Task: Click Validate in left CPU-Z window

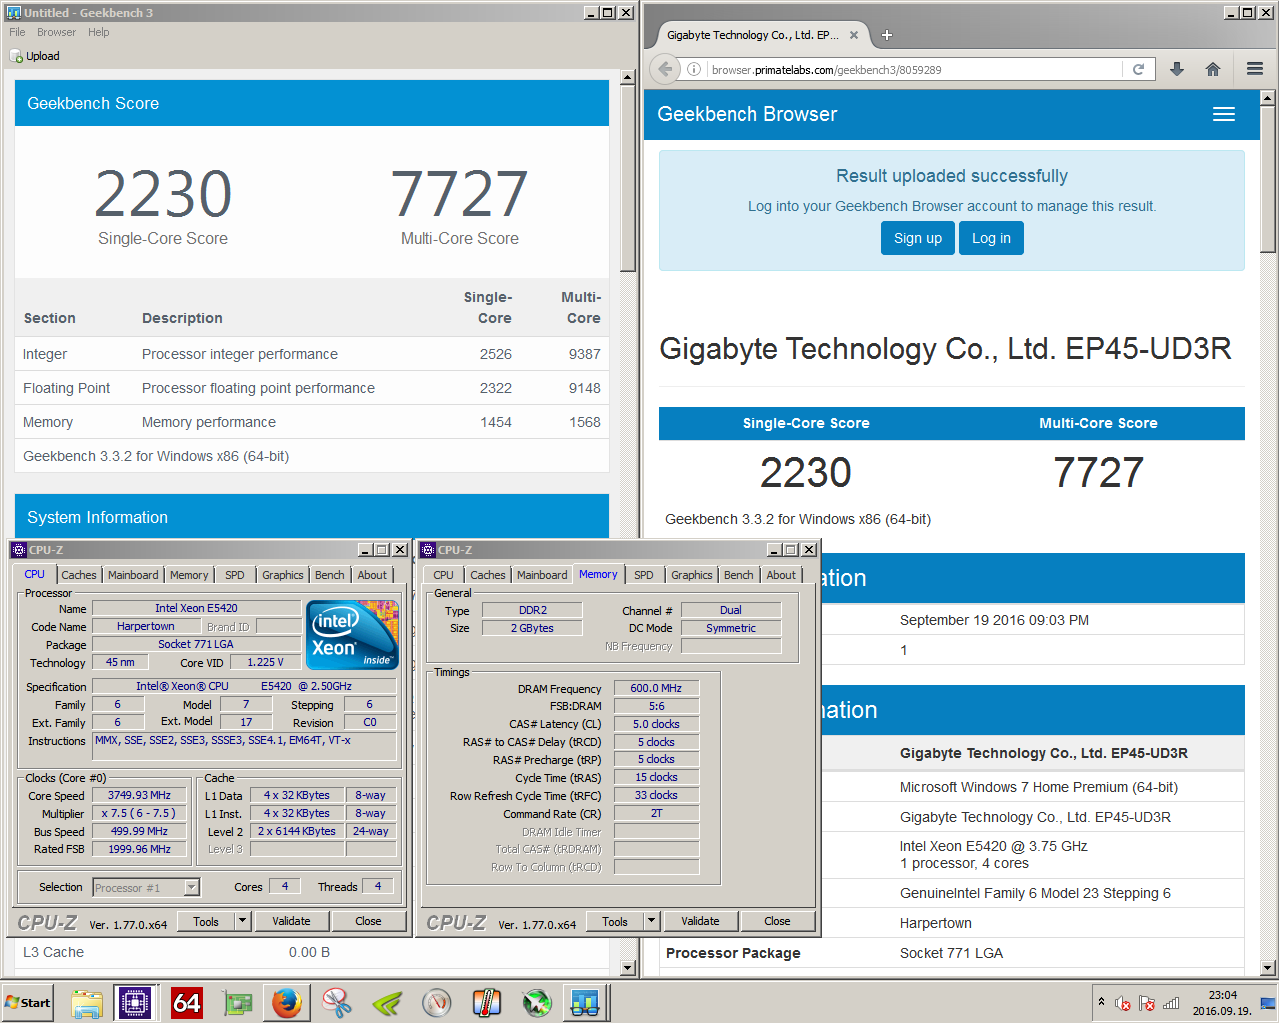Action: click(291, 921)
